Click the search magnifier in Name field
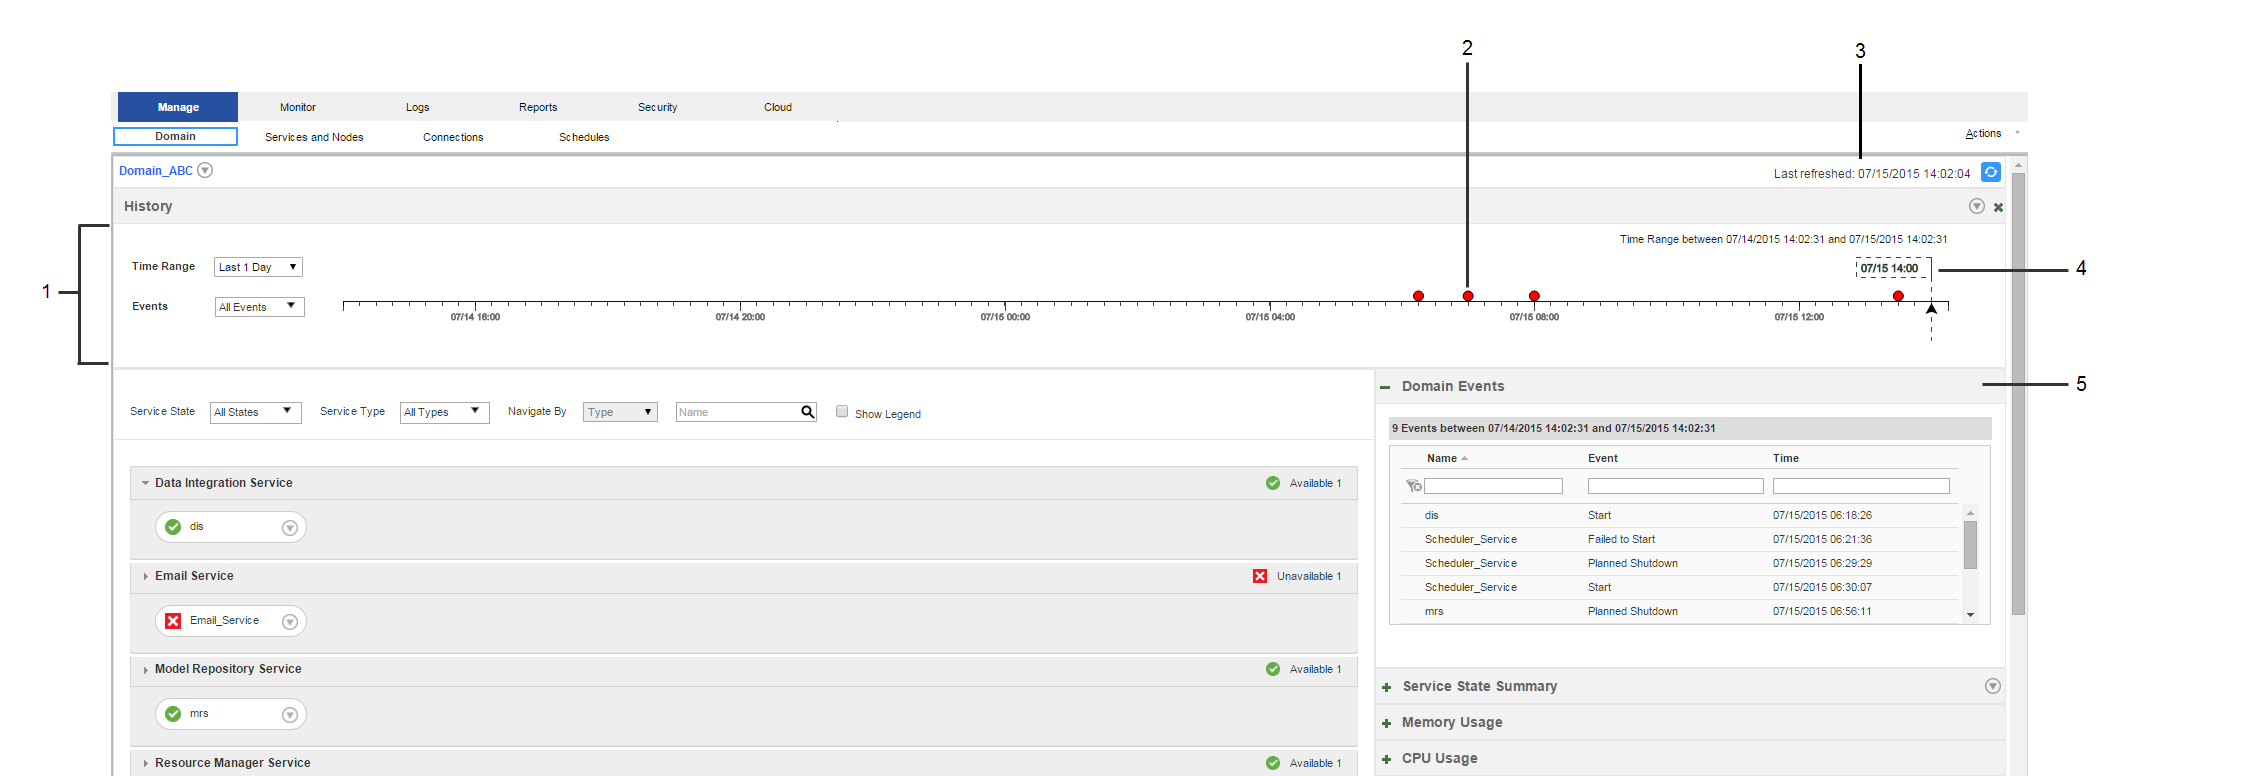Screen dimensions: 2255x776 point(807,412)
